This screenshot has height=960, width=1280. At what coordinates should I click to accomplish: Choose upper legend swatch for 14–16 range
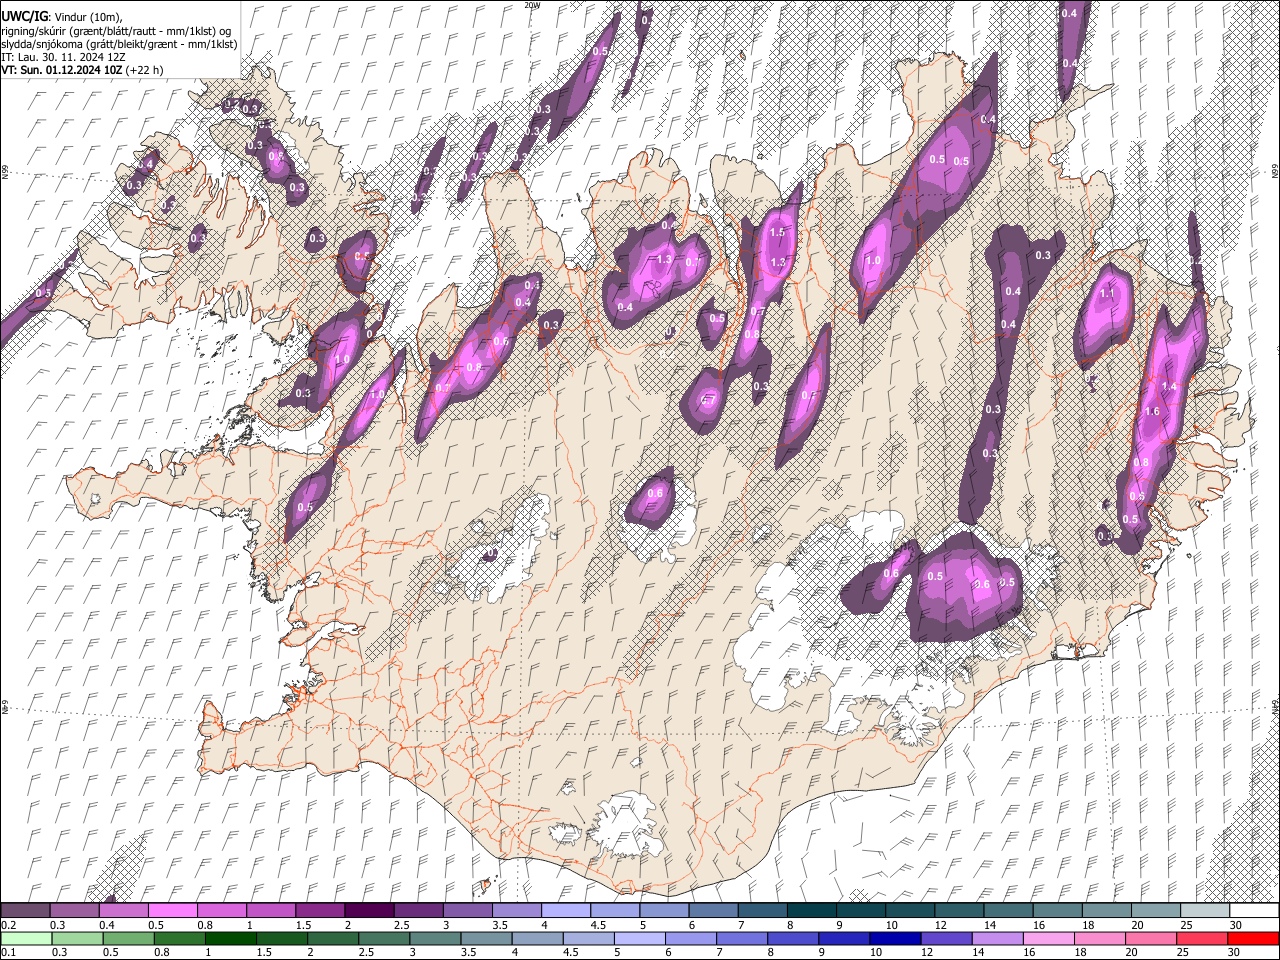click(x=1009, y=910)
